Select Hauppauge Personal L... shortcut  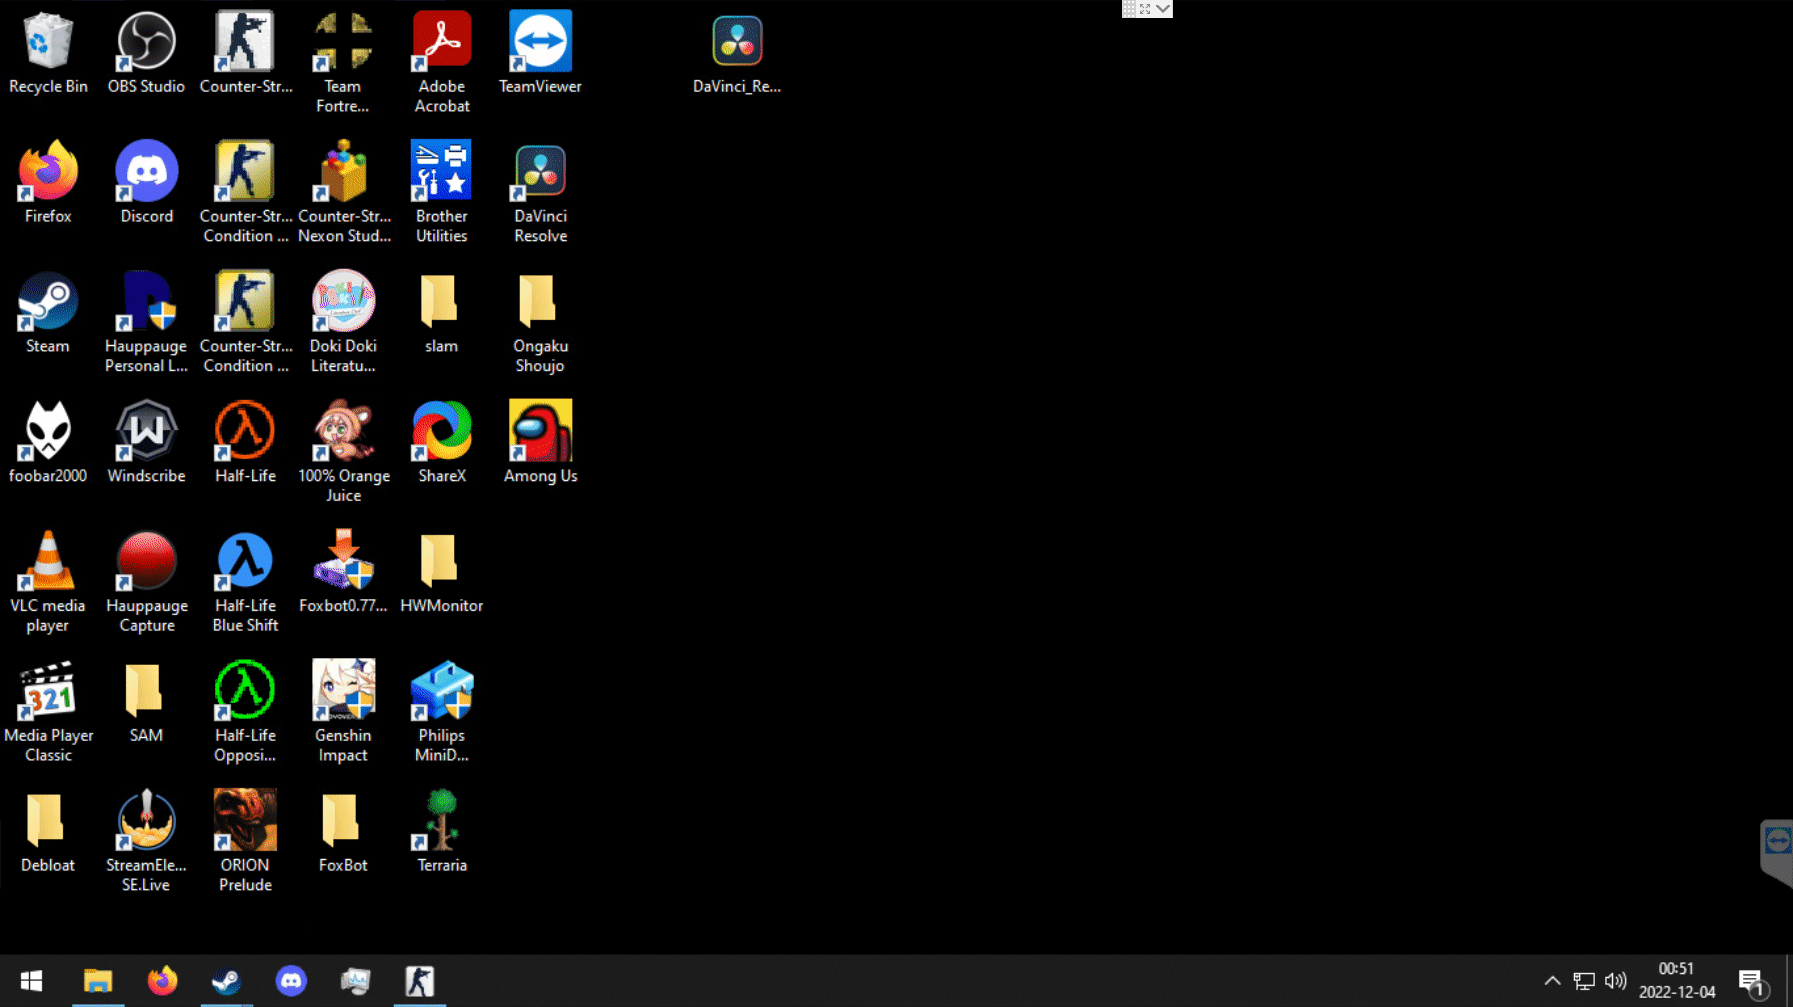pos(146,323)
